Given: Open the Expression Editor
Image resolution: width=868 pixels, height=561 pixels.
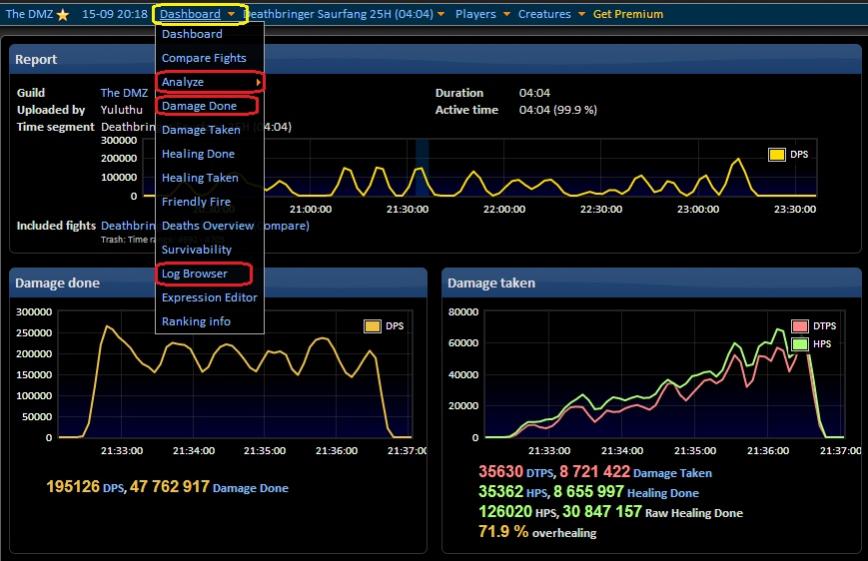Looking at the screenshot, I should point(209,298).
